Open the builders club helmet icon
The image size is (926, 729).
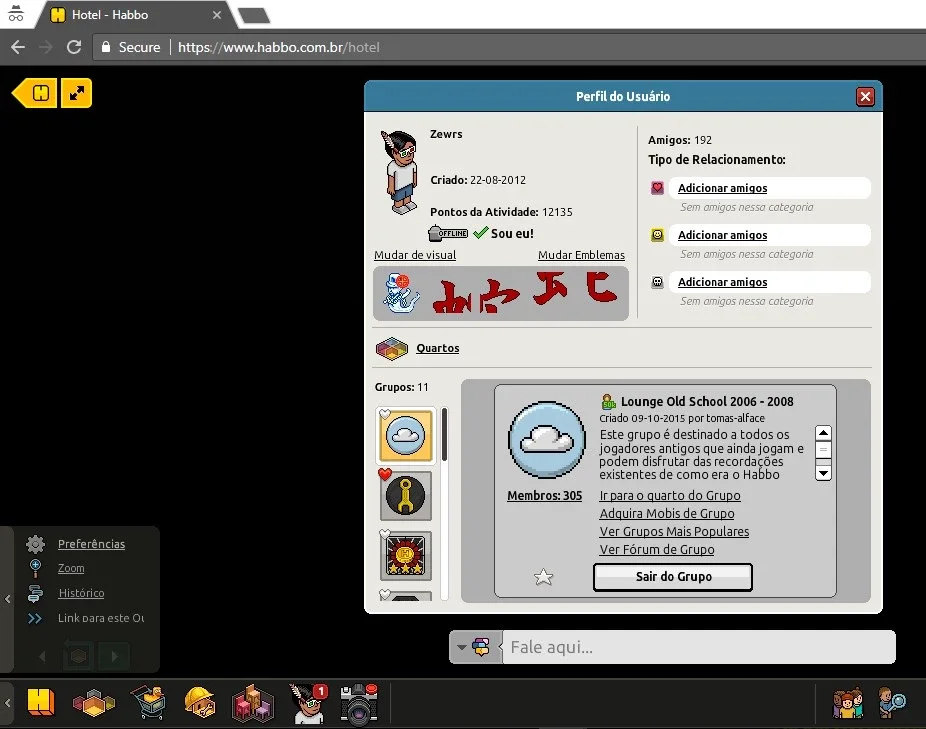[200, 702]
